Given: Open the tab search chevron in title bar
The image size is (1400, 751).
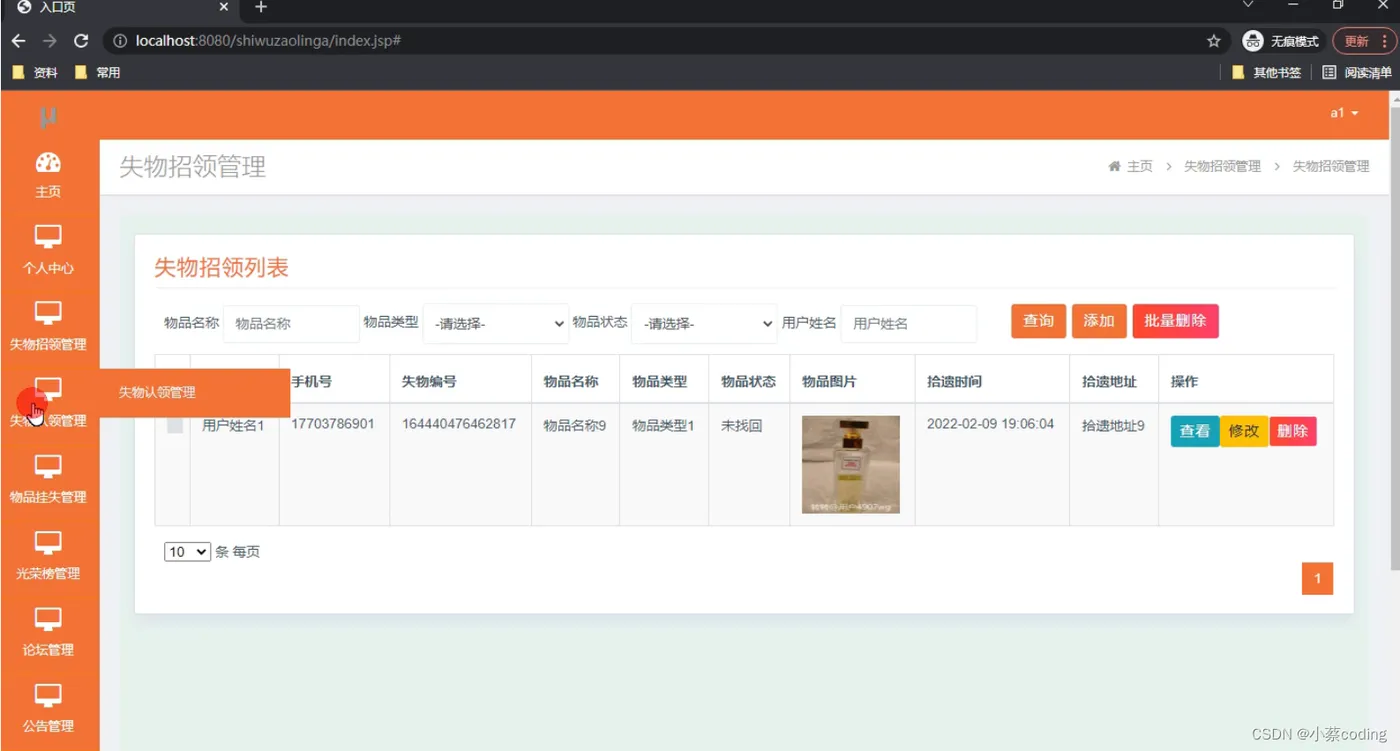Looking at the screenshot, I should pyautogui.click(x=1248, y=6).
